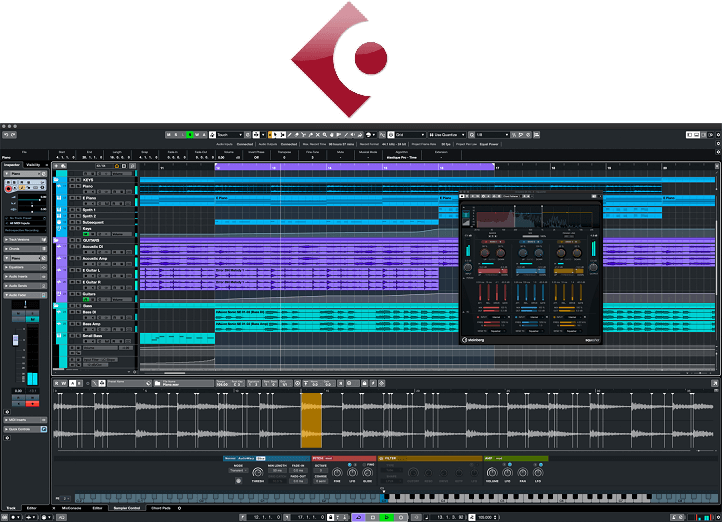Open the Chord Pads tab
Screen dimensions: 722x522
[x=161, y=508]
